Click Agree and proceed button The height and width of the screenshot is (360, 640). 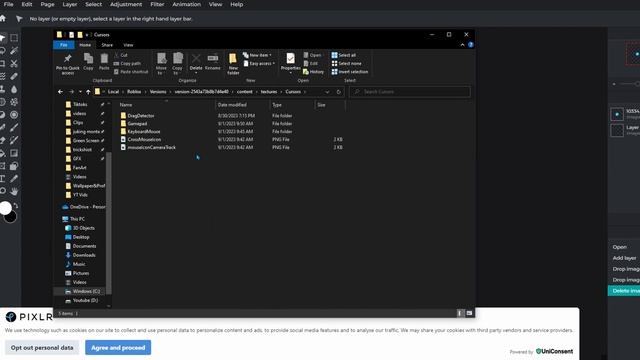pos(118,348)
